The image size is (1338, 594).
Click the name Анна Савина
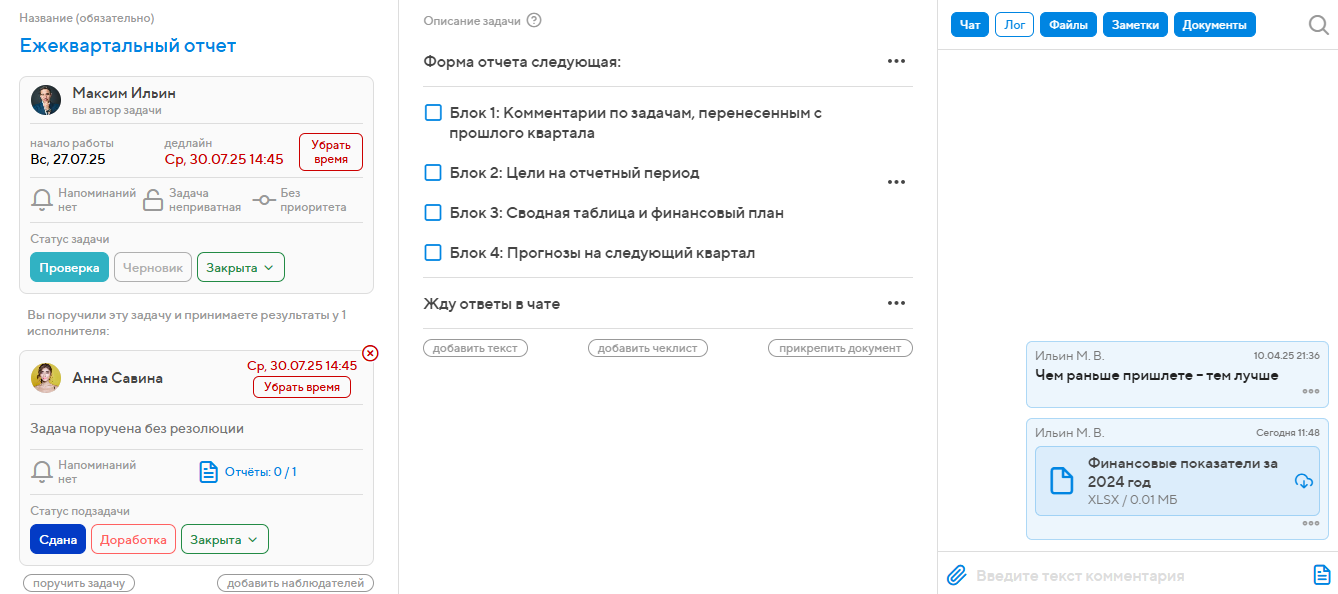coord(117,378)
